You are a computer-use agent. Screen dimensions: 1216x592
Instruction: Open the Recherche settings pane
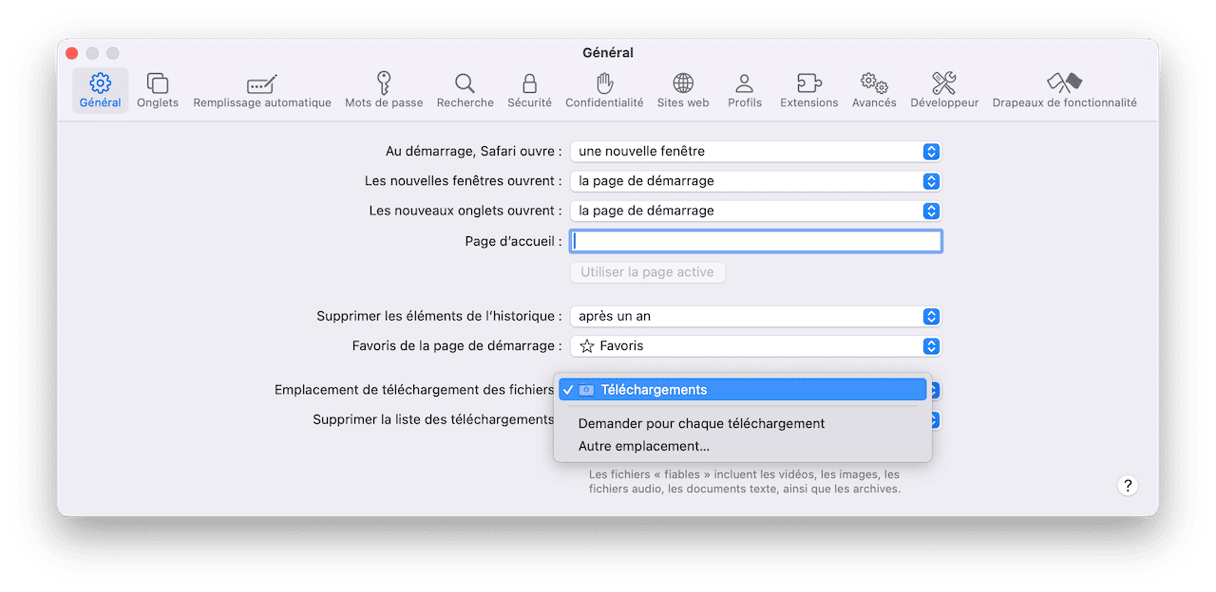point(465,90)
